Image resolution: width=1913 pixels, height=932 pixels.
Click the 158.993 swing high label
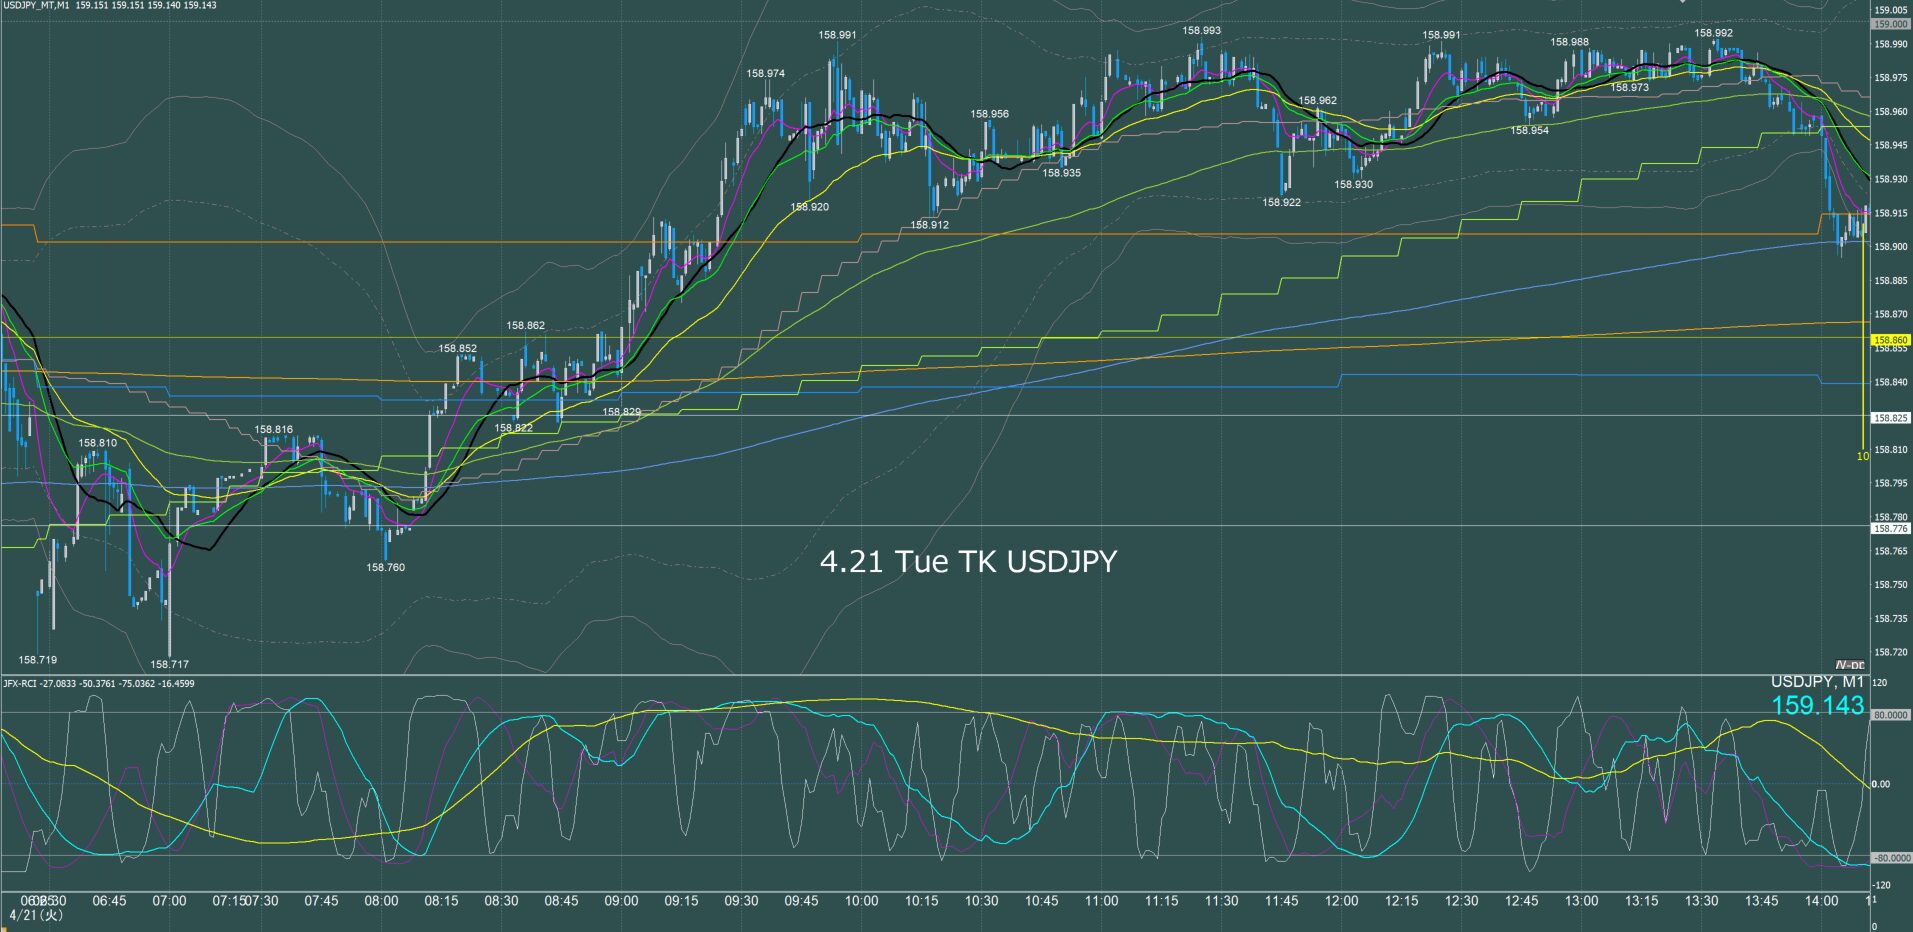[x=1201, y=31]
